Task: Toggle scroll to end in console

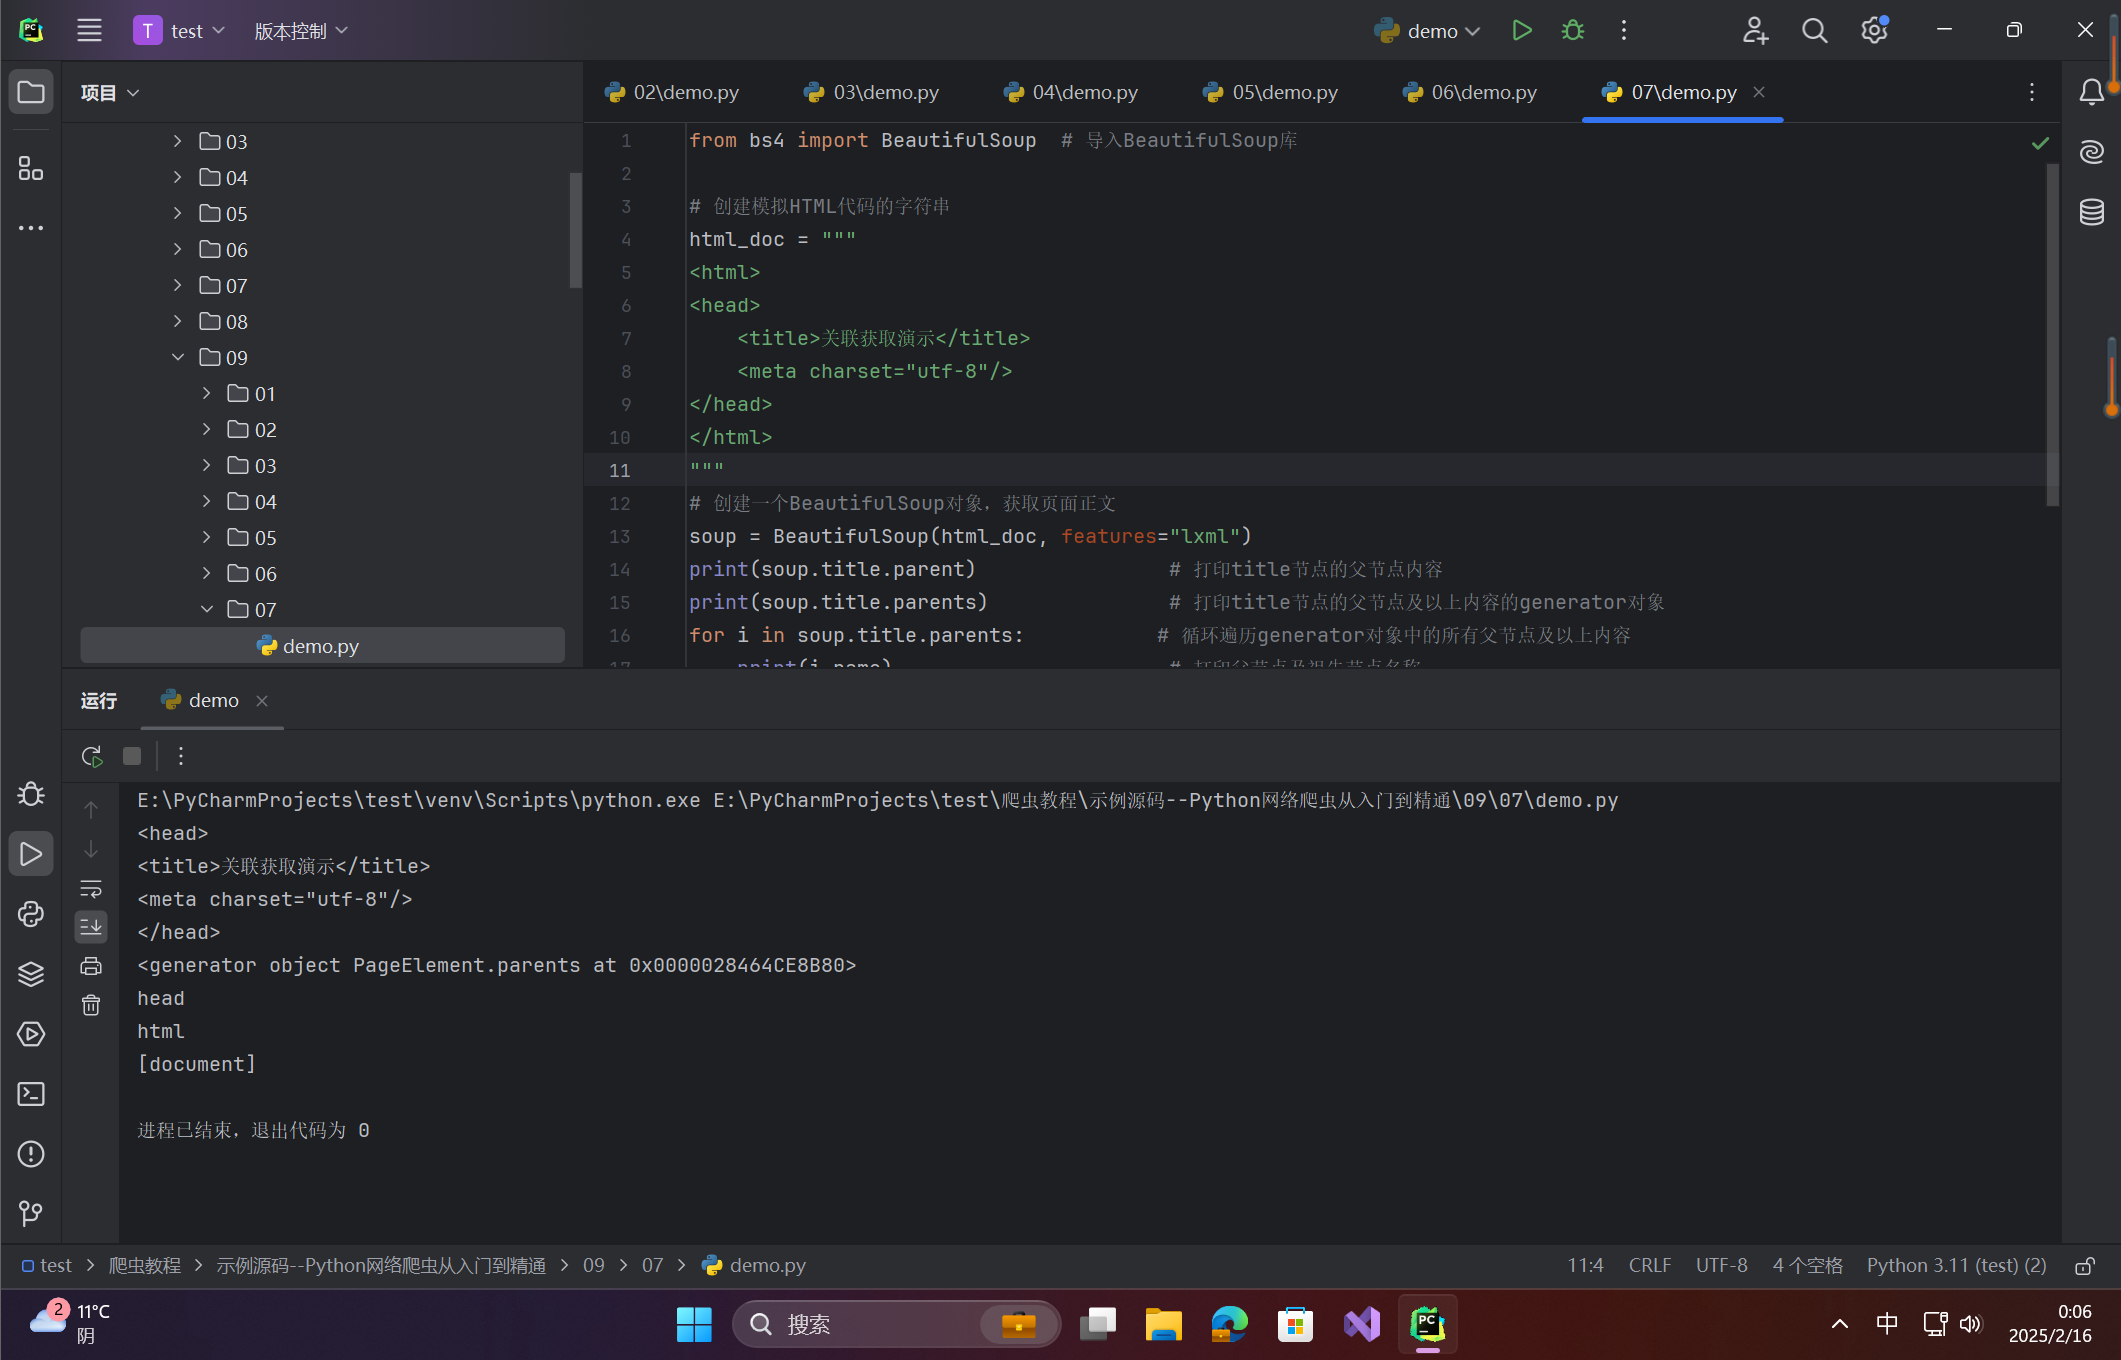Action: click(91, 927)
